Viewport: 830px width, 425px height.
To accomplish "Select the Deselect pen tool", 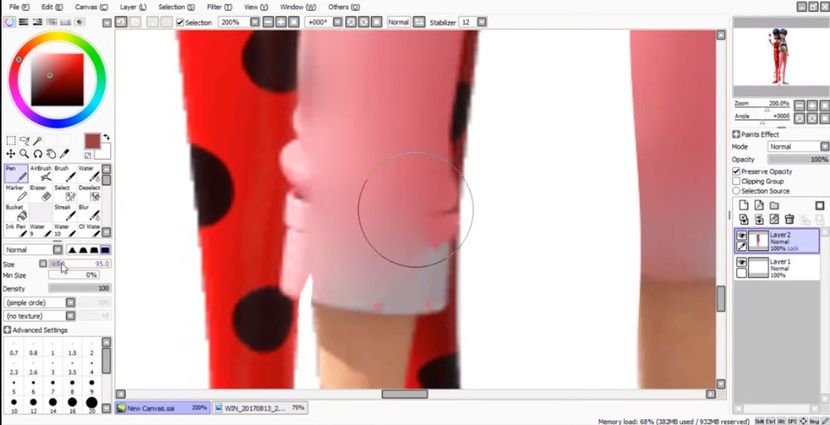I will point(89,193).
